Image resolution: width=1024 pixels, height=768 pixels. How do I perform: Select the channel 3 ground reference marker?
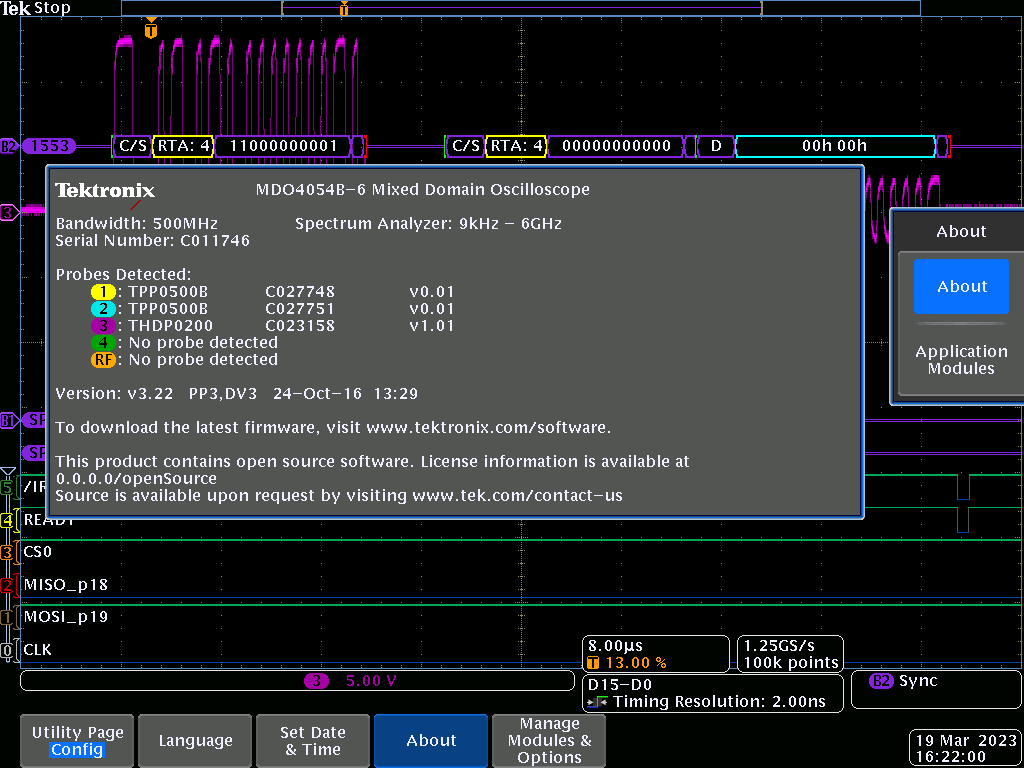8,212
